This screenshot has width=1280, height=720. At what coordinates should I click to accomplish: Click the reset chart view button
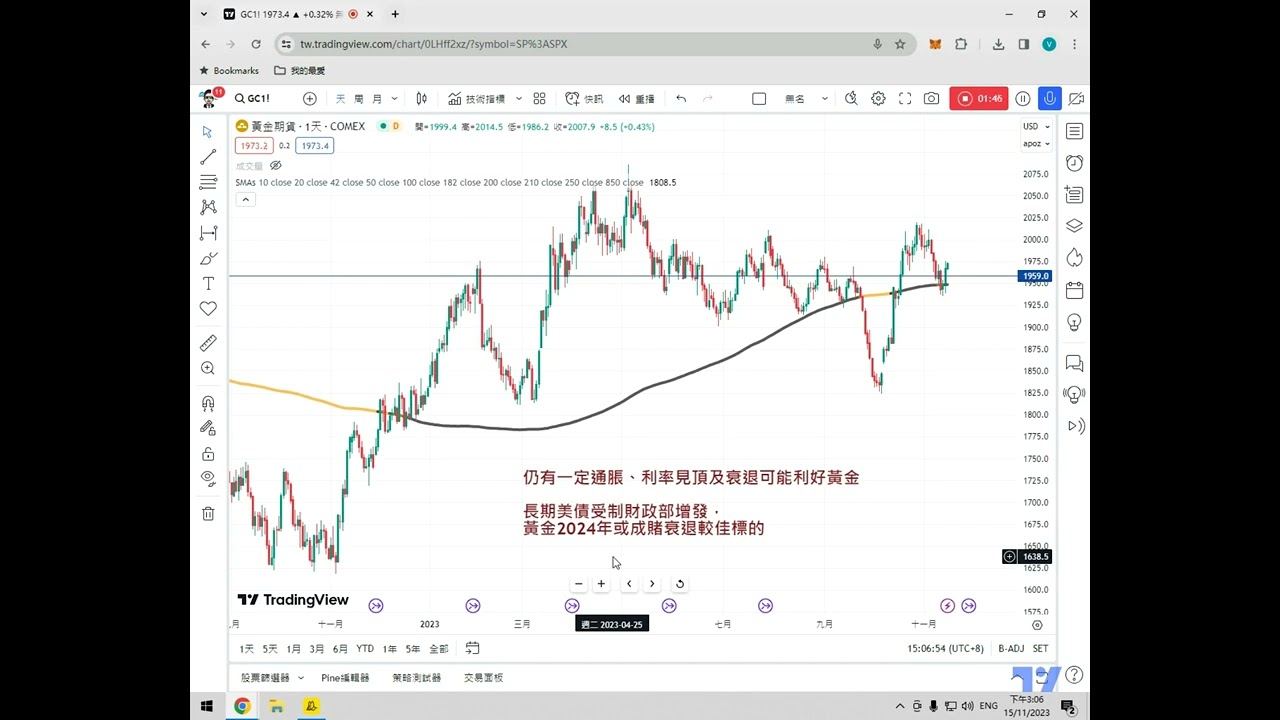click(680, 584)
